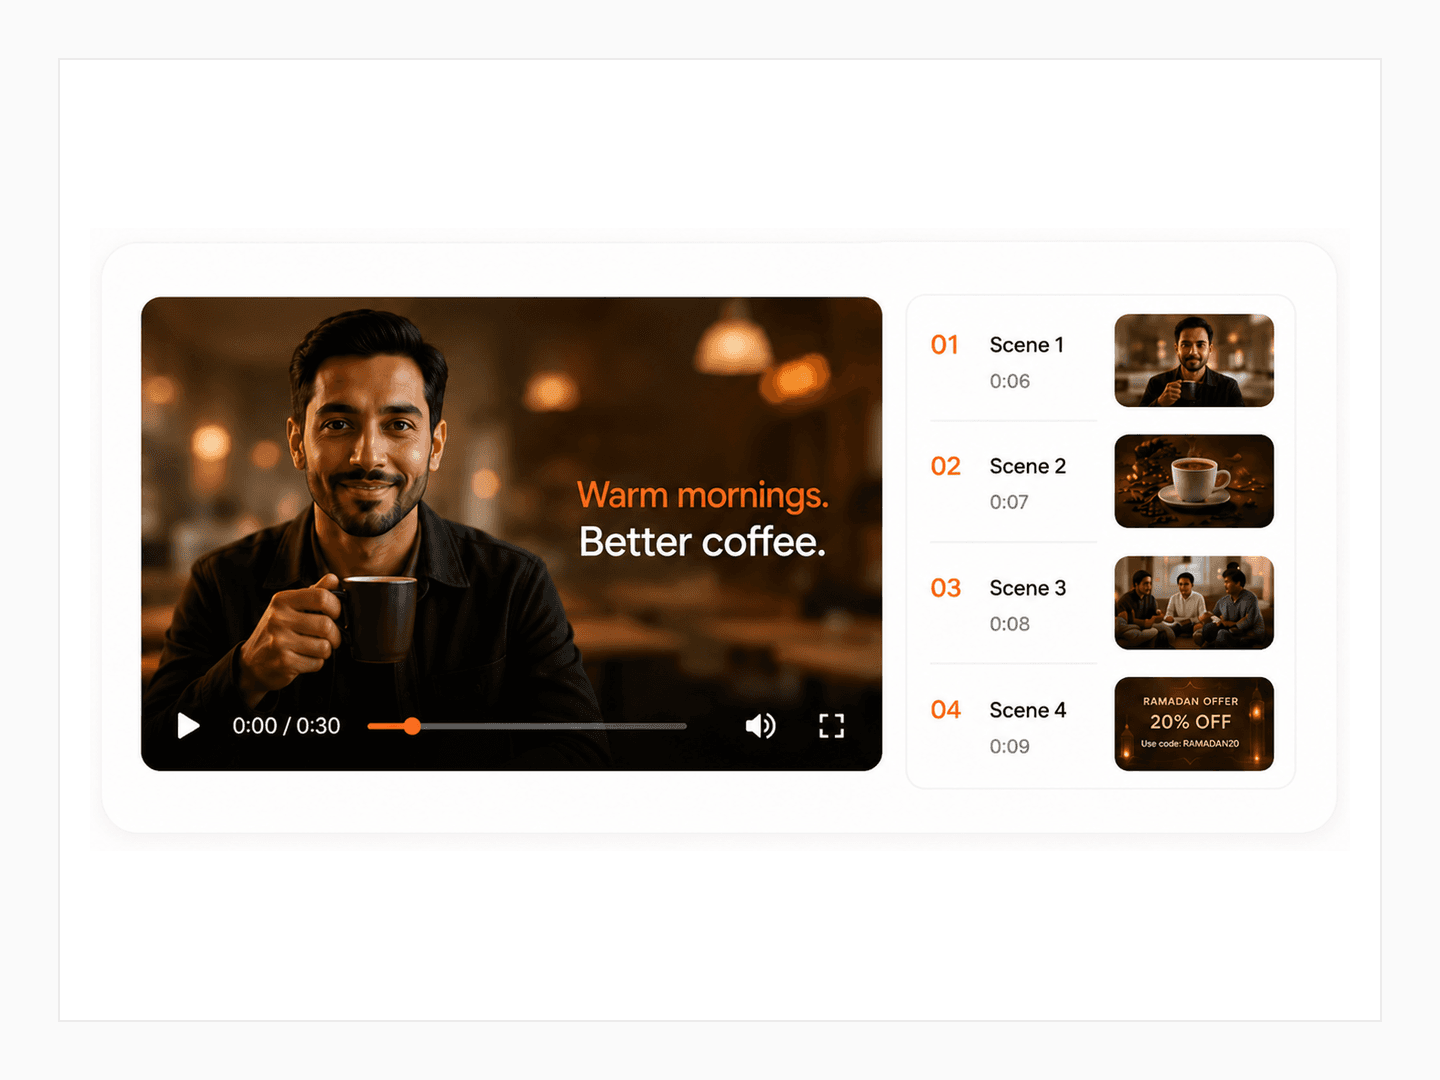Click the orange 03 scene number
Viewport: 1440px width, 1080px height.
(x=946, y=588)
